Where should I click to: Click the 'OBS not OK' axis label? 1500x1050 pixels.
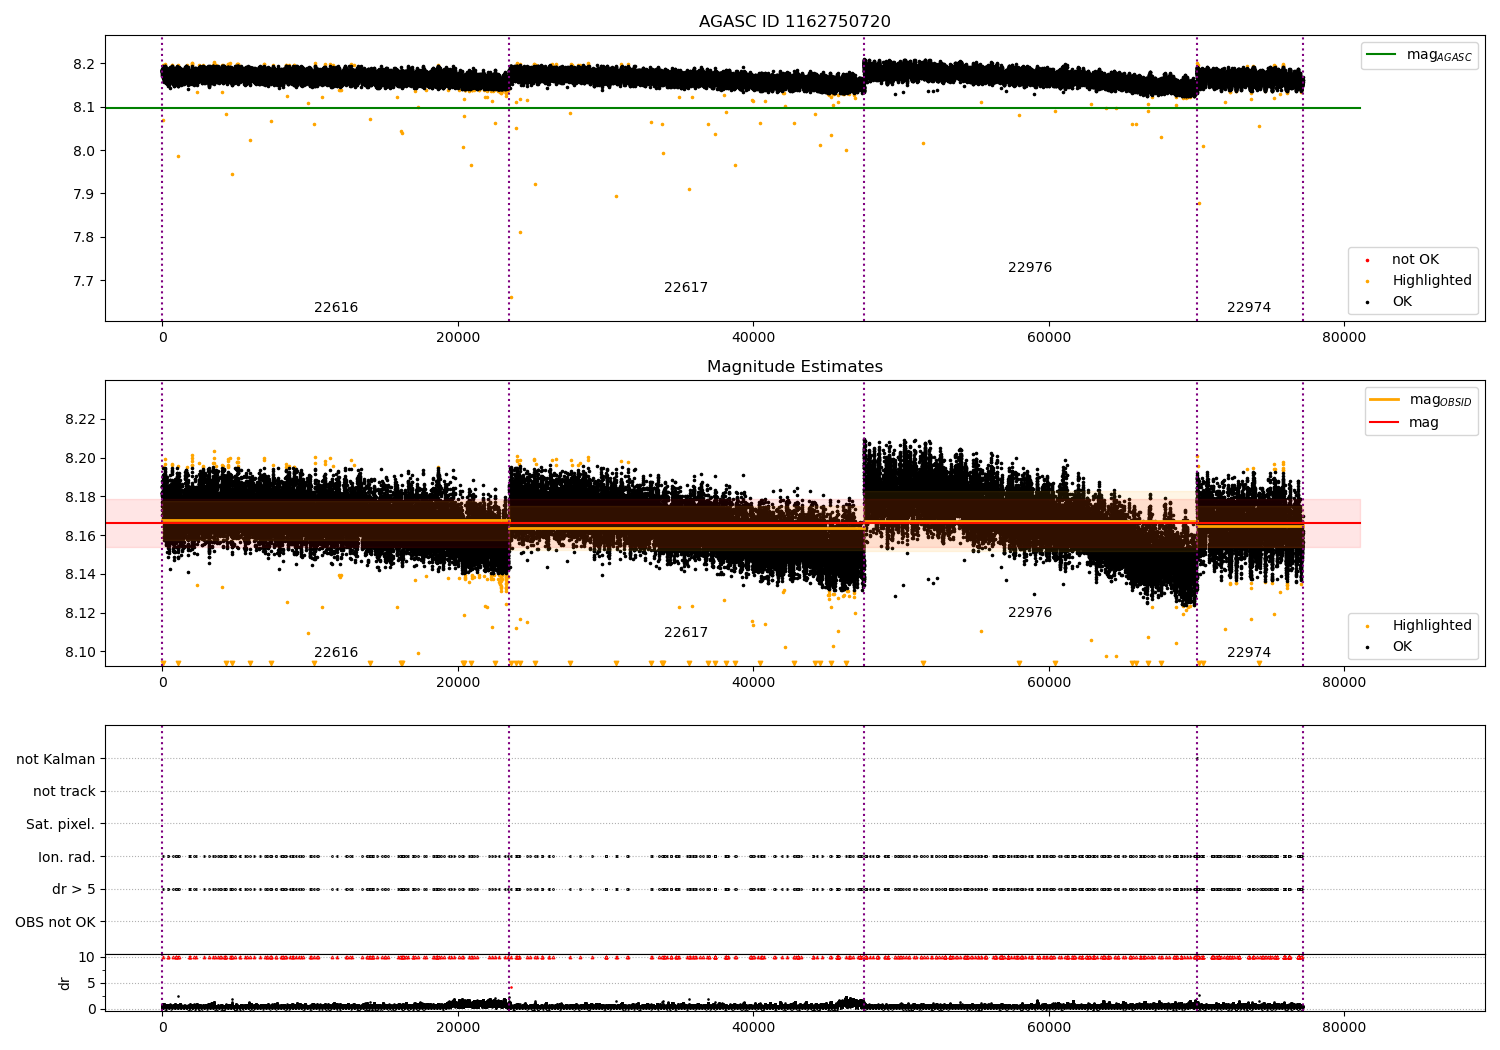tap(56, 923)
